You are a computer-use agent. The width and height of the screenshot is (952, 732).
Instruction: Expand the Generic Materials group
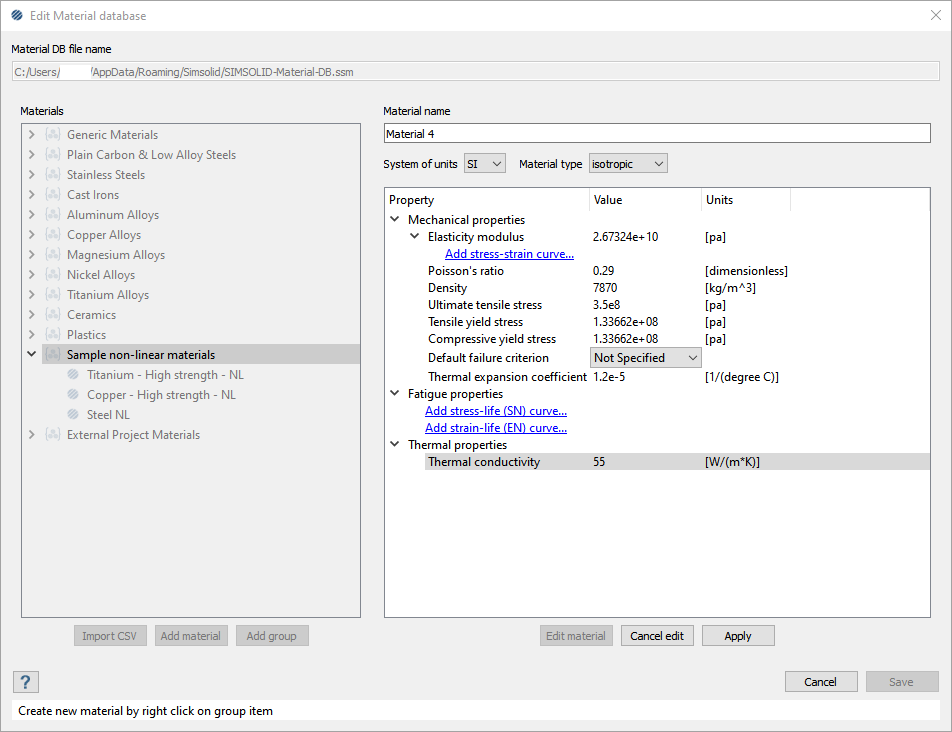32,135
